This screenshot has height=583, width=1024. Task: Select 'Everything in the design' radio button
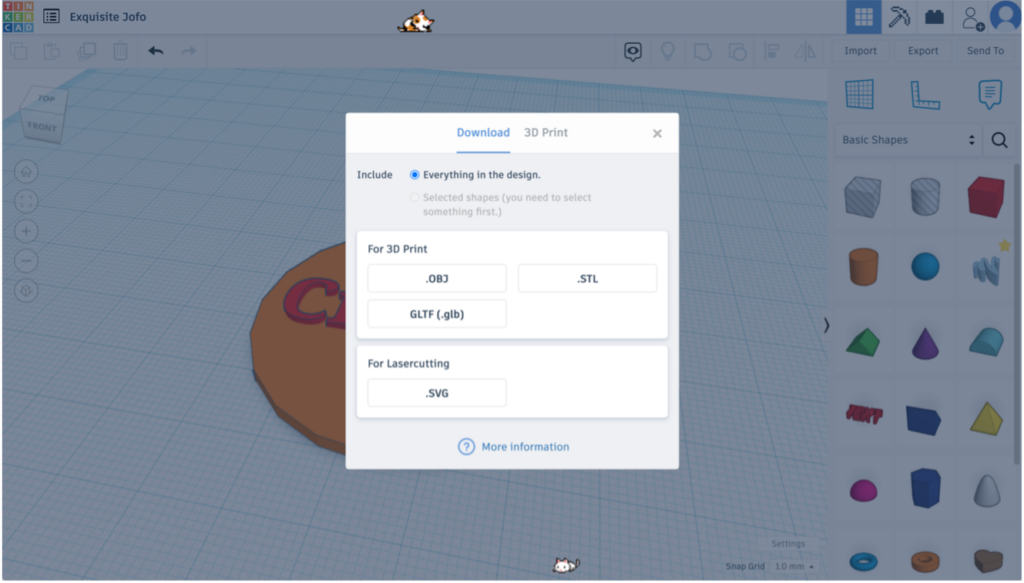coord(415,175)
